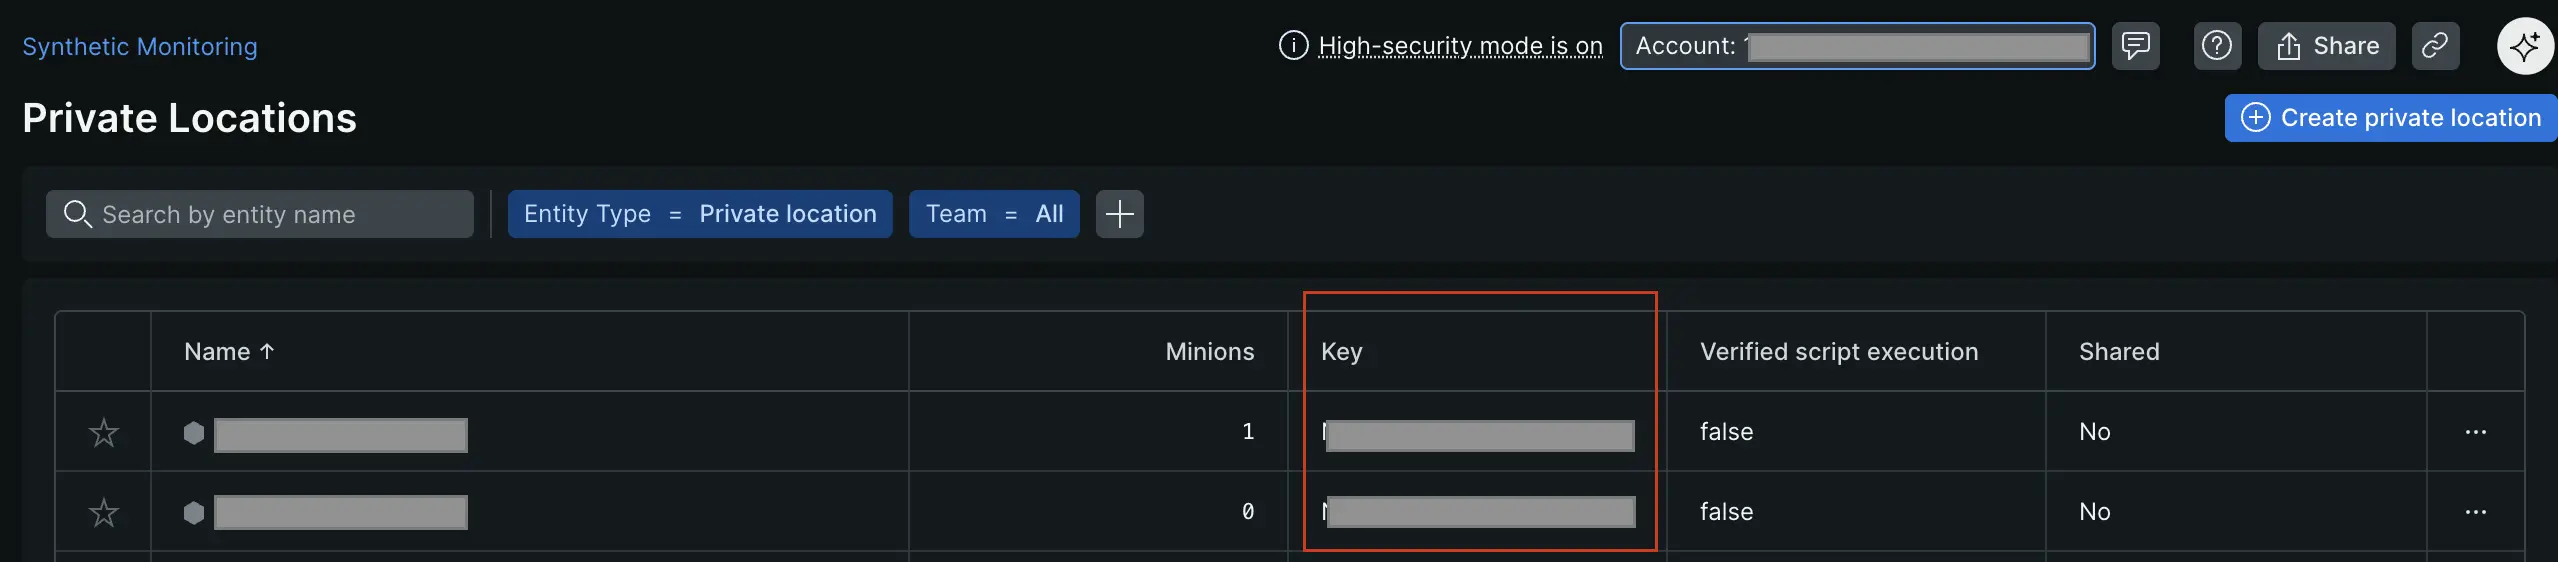The width and height of the screenshot is (2558, 562).
Task: Go to Synthetic Monitoring breadcrumb link
Action: [140, 47]
